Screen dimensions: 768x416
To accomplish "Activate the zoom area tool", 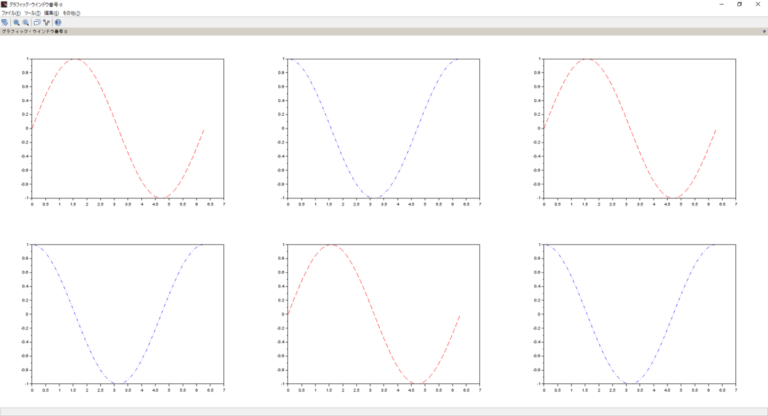I will (16, 23).
